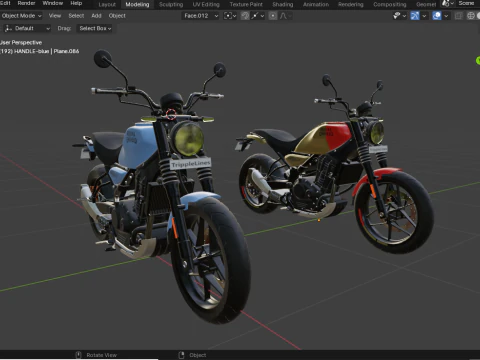Open the transform pivot point menu
480x360 pixels.
click(230, 16)
